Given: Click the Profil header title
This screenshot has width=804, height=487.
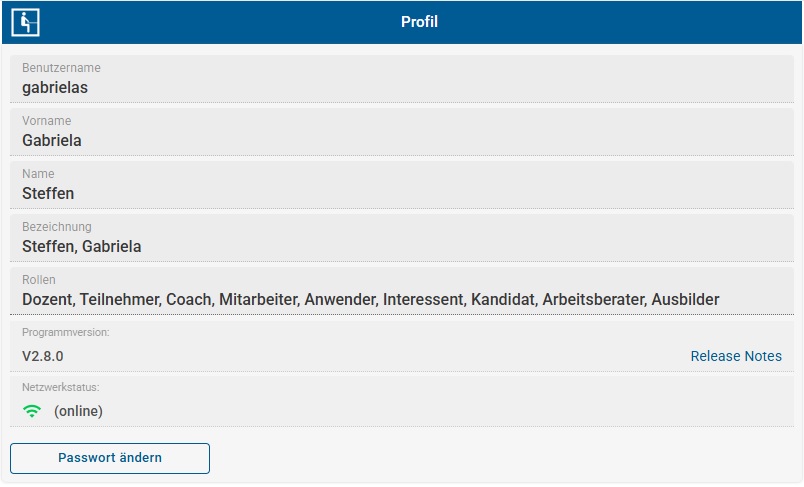Looking at the screenshot, I should (419, 22).
